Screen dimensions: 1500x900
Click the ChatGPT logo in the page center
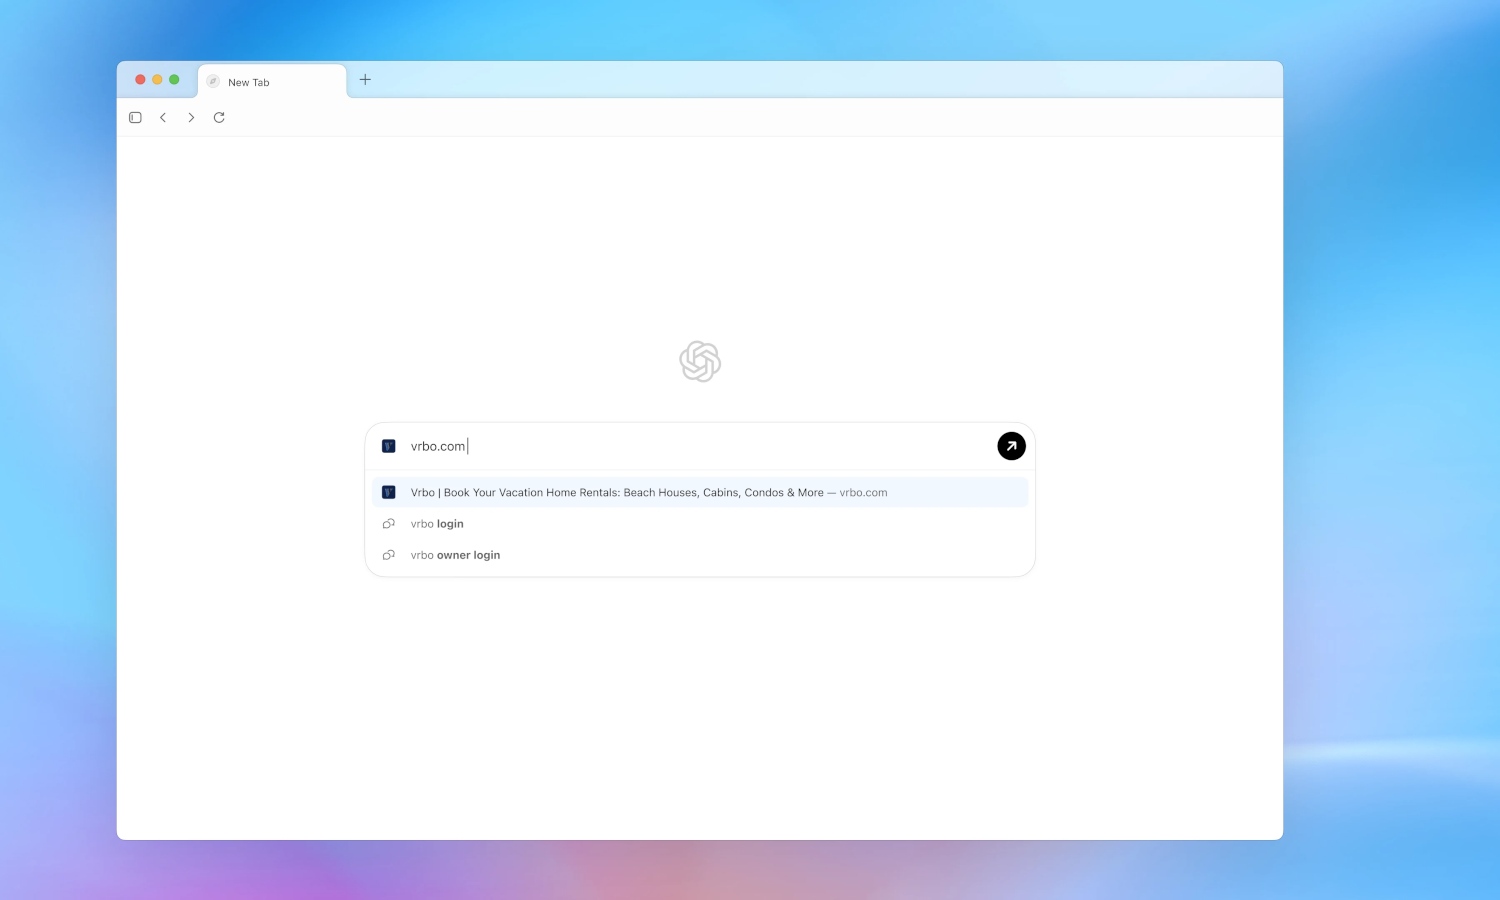(x=700, y=361)
